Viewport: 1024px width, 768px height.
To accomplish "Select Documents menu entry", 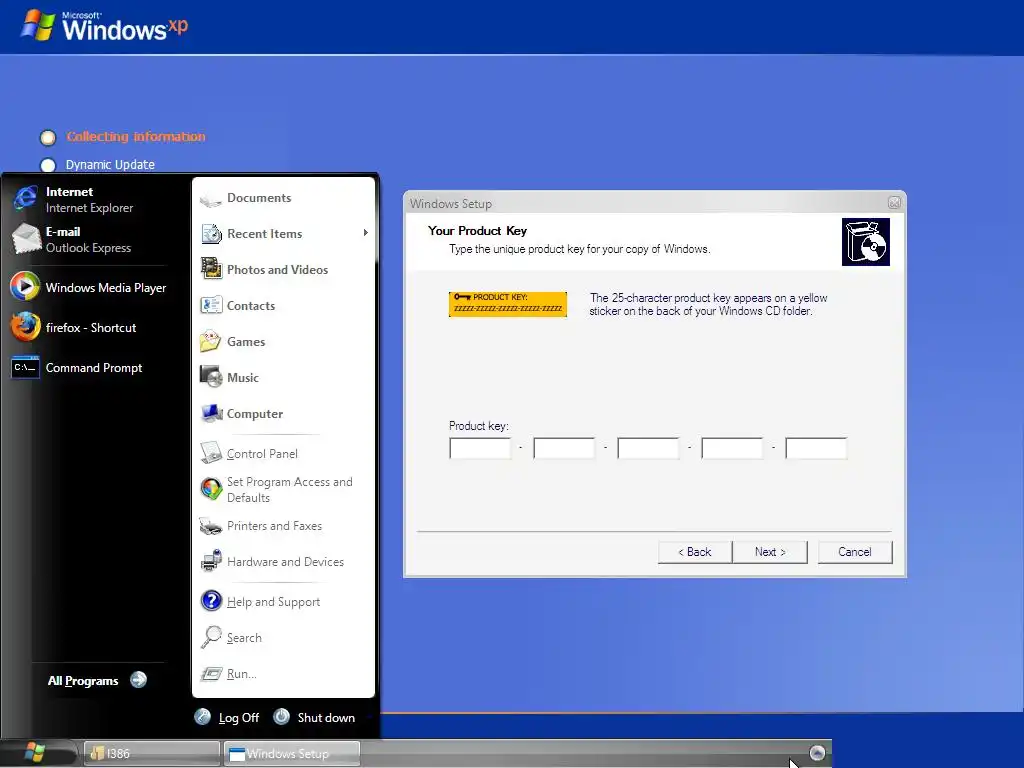I will point(284,198).
